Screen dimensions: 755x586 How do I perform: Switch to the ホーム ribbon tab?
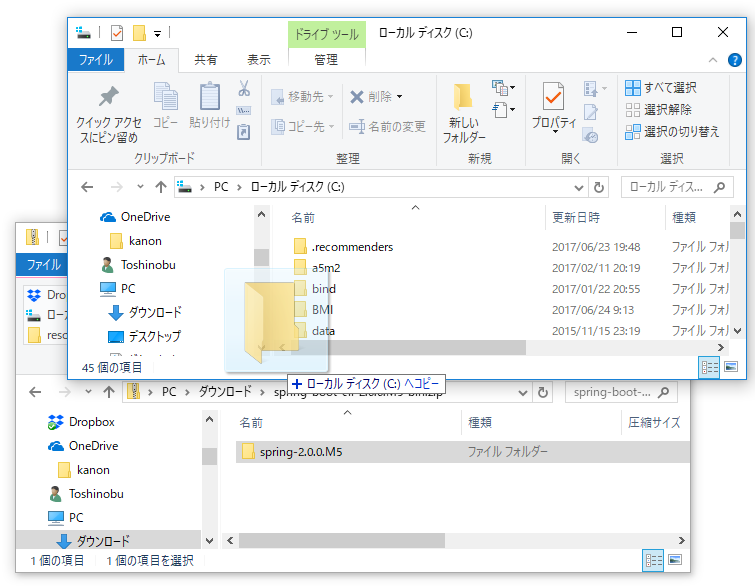tap(151, 60)
